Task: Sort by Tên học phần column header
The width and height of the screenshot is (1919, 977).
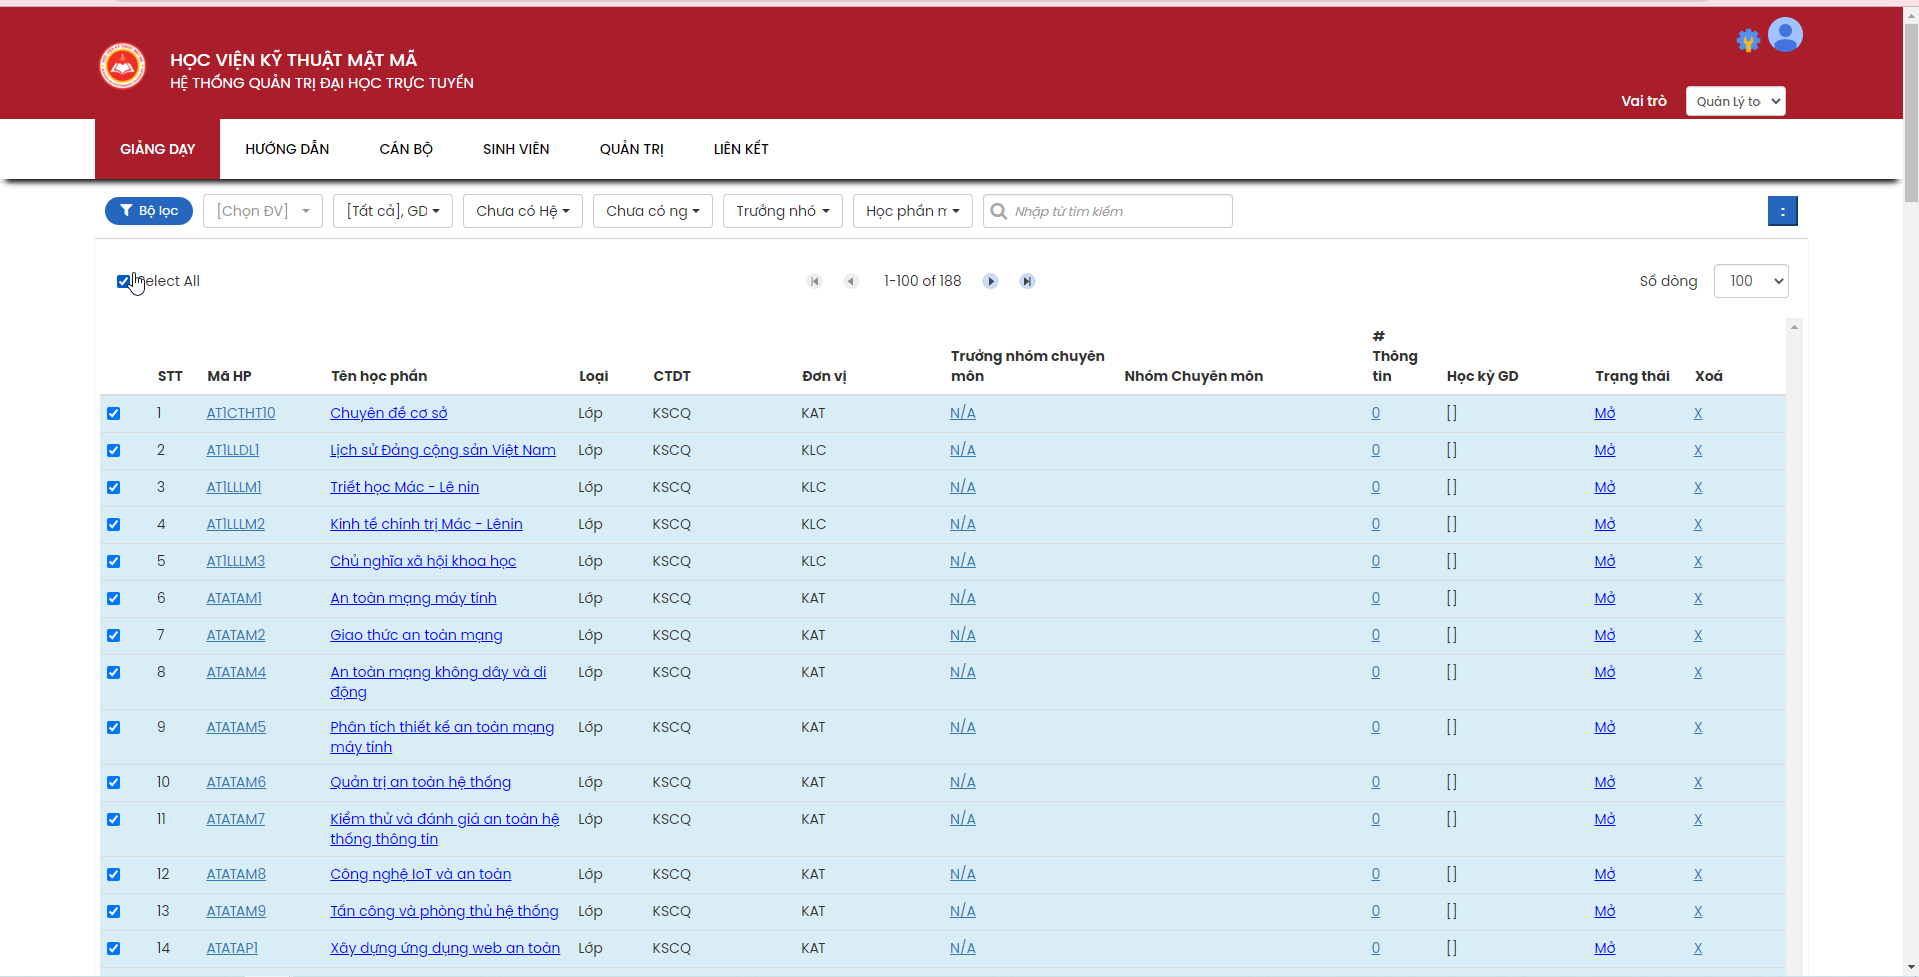Action: pos(379,376)
